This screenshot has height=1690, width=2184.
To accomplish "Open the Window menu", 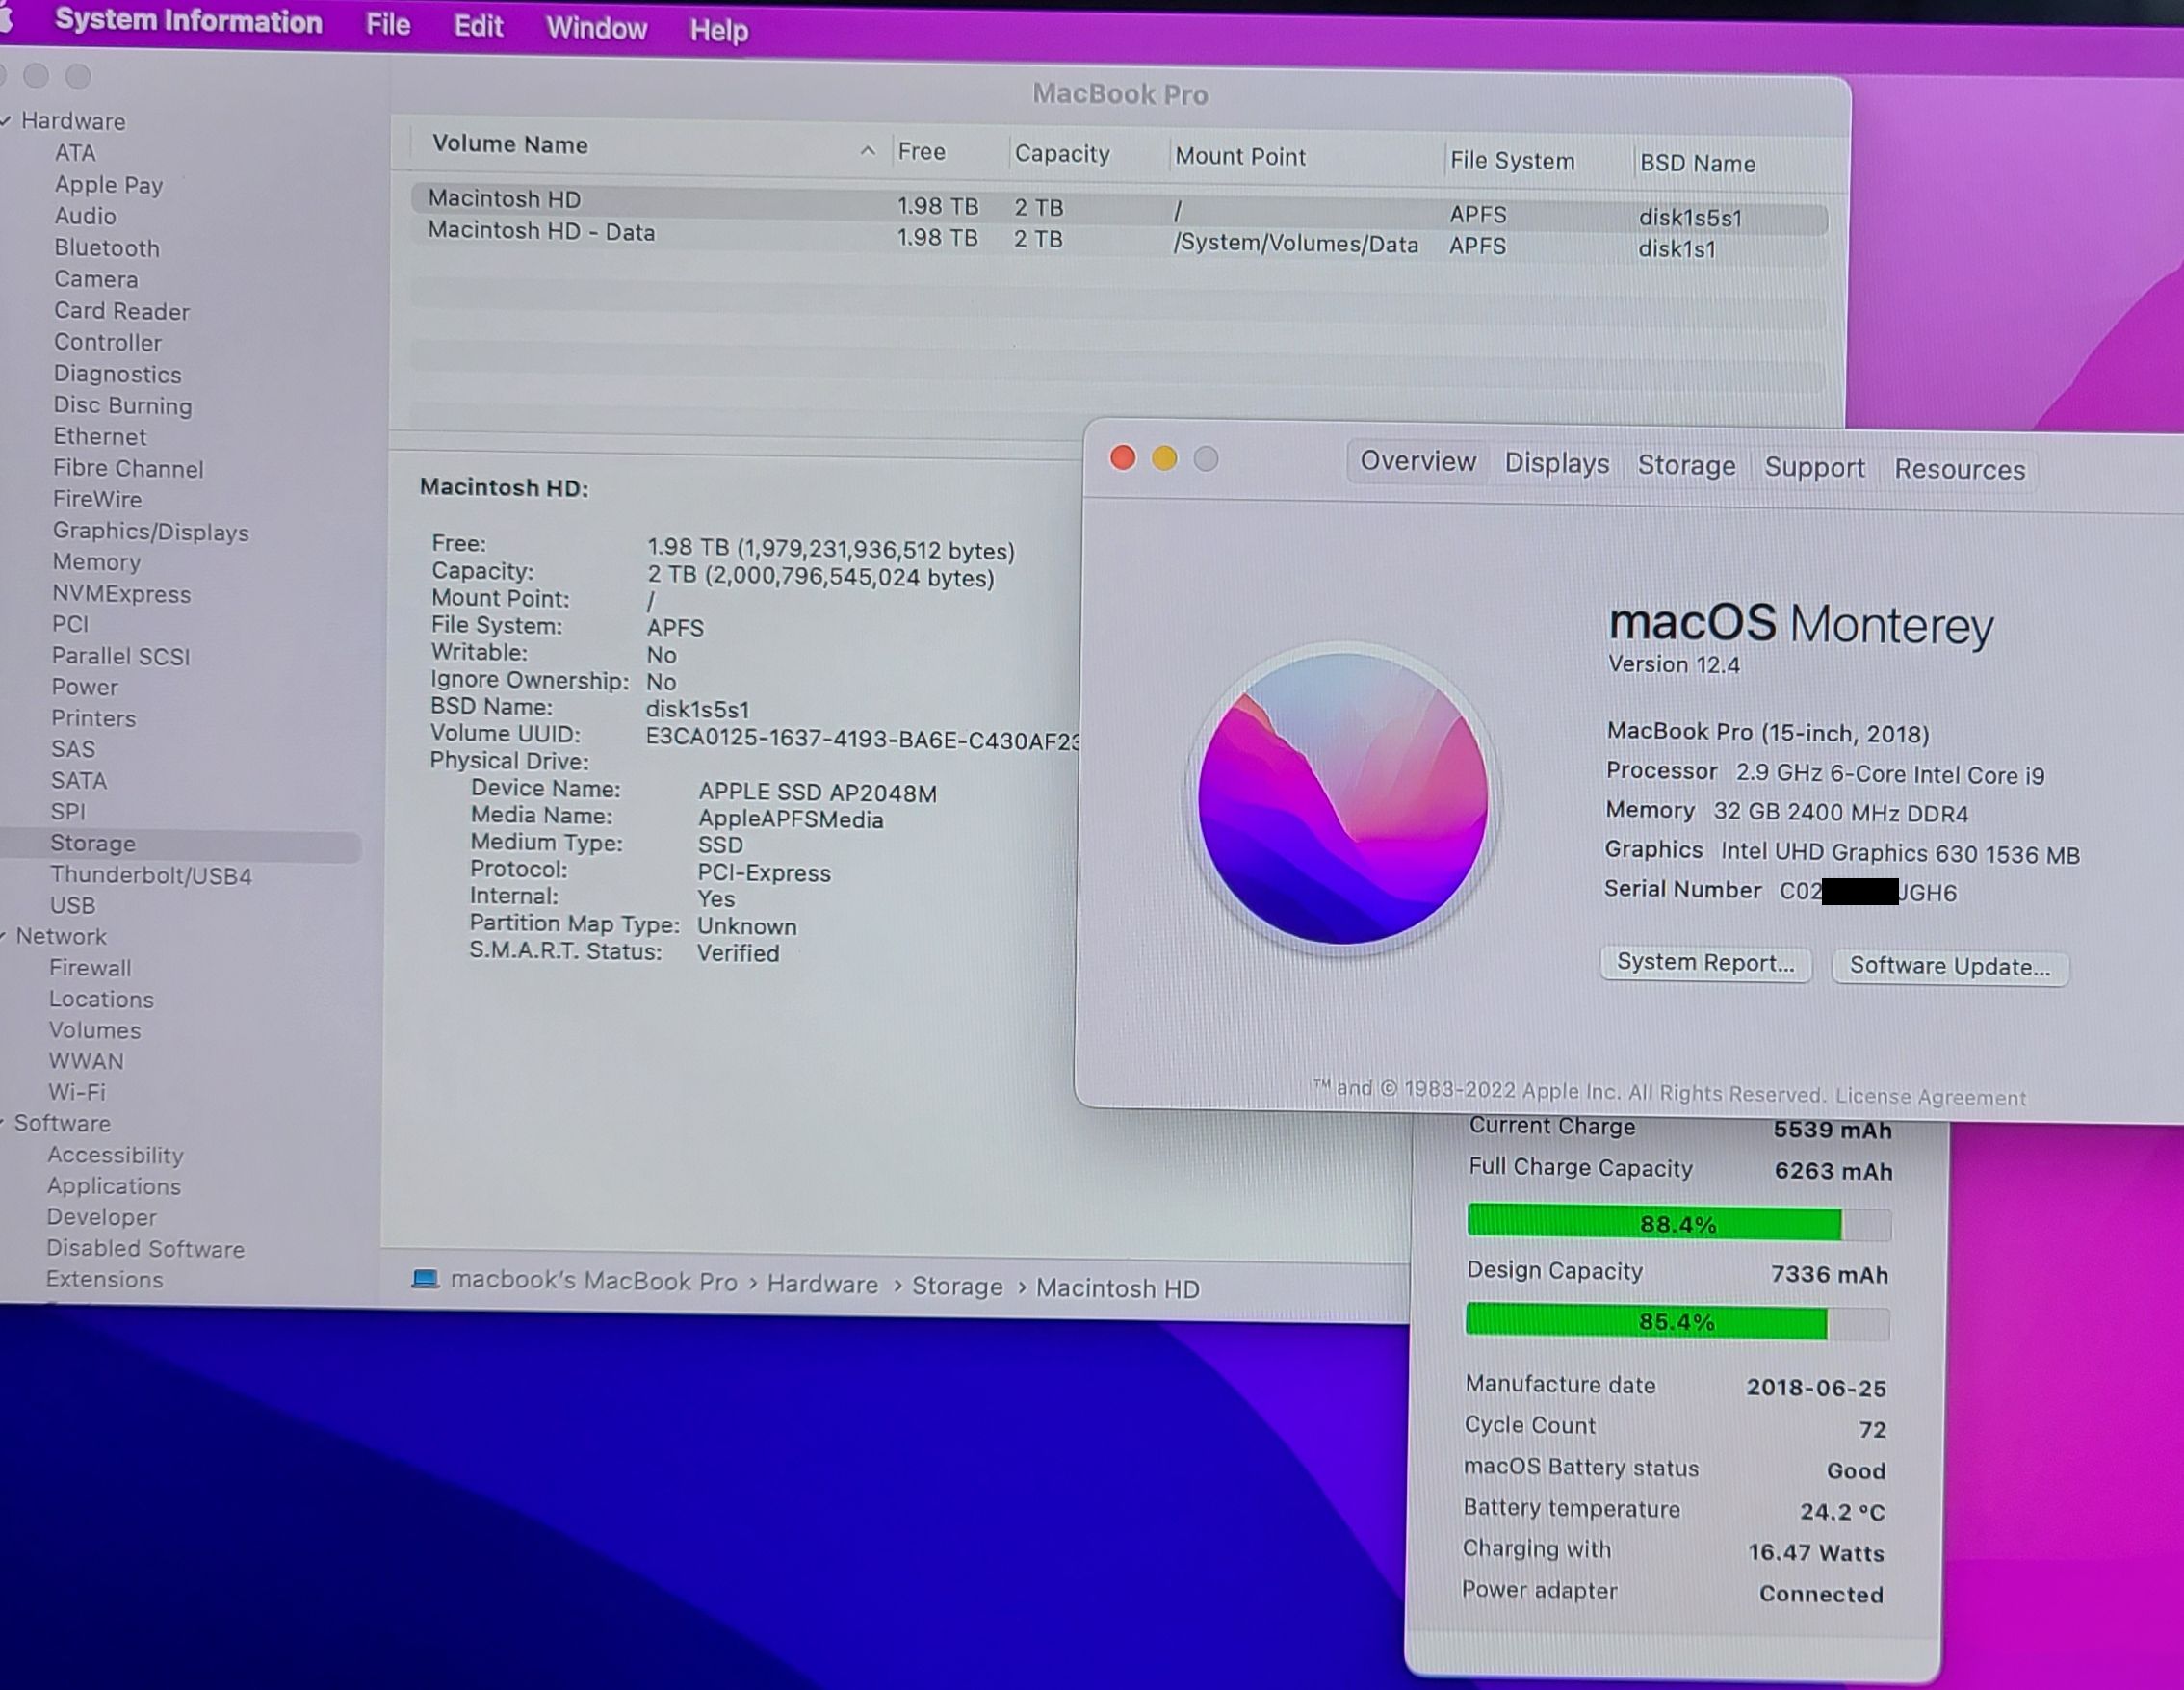I will tap(596, 28).
